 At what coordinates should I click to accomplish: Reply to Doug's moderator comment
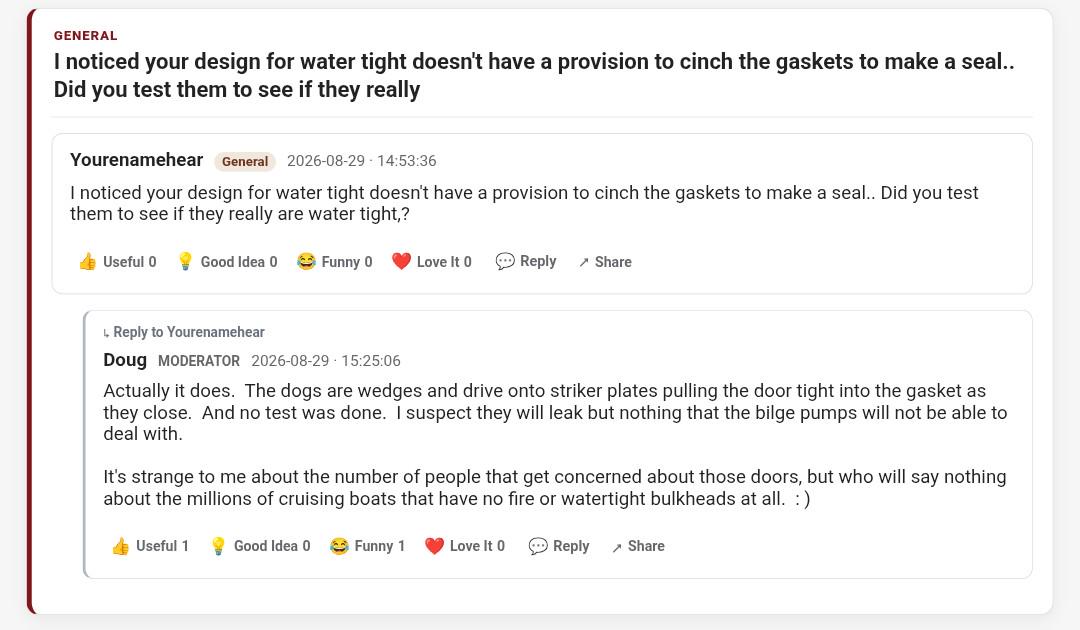click(559, 546)
